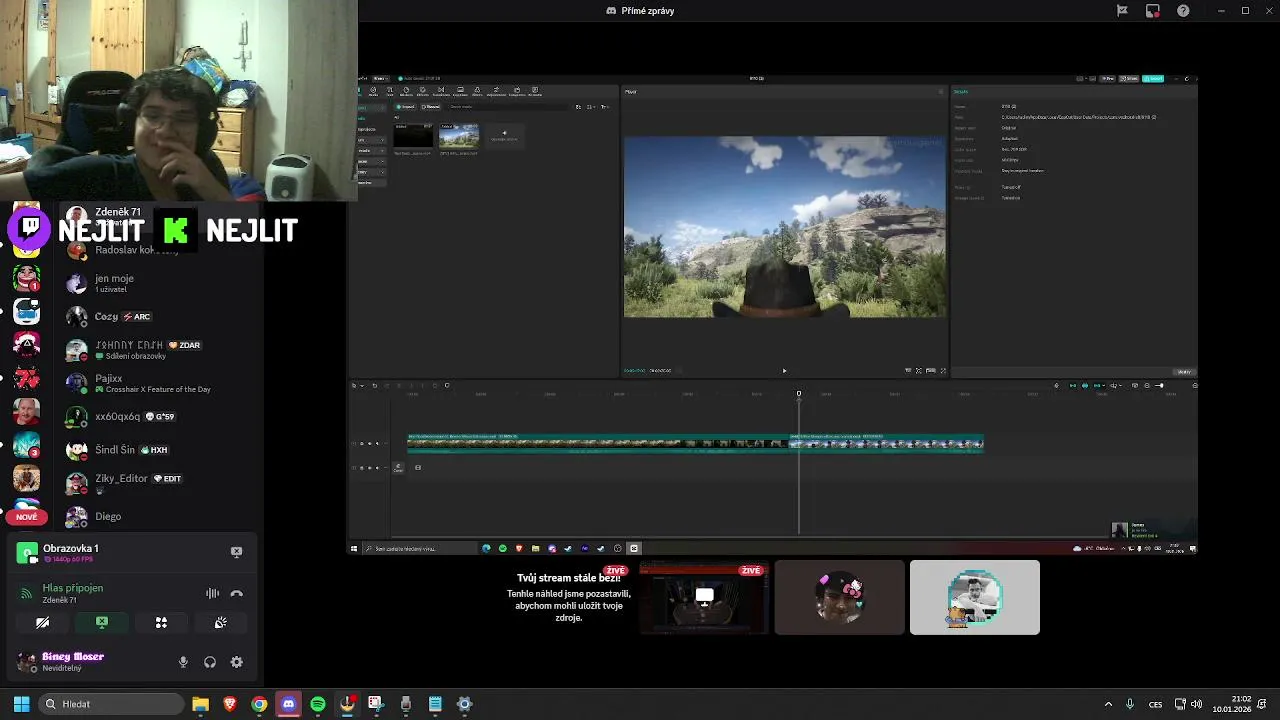This screenshot has height=720, width=1280.
Task: Select second clip on CapCut timeline
Action: (887, 444)
